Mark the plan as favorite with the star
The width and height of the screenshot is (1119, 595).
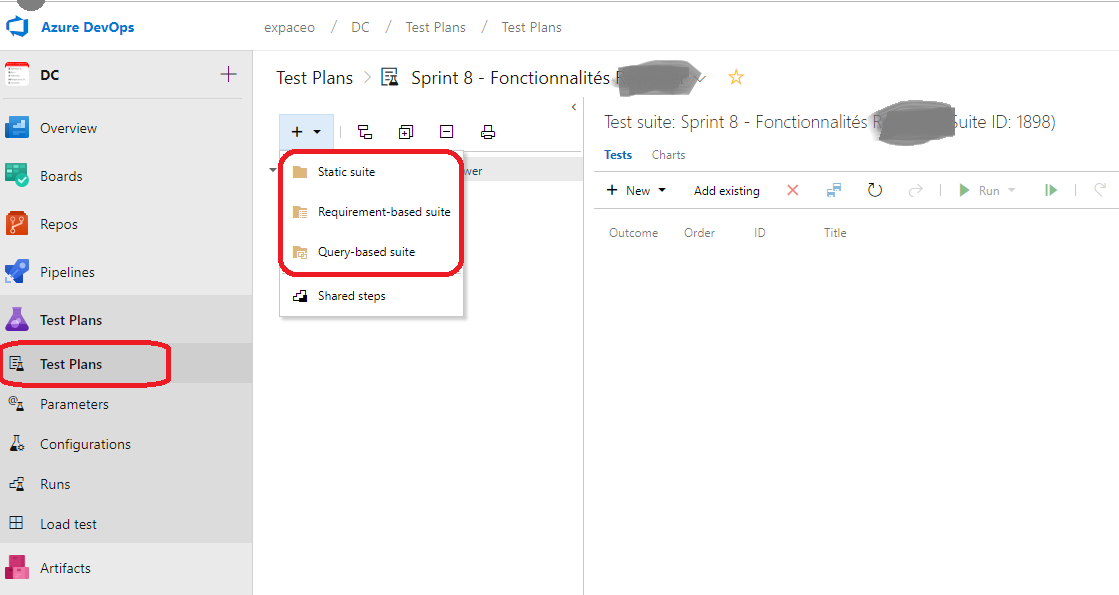(x=736, y=77)
